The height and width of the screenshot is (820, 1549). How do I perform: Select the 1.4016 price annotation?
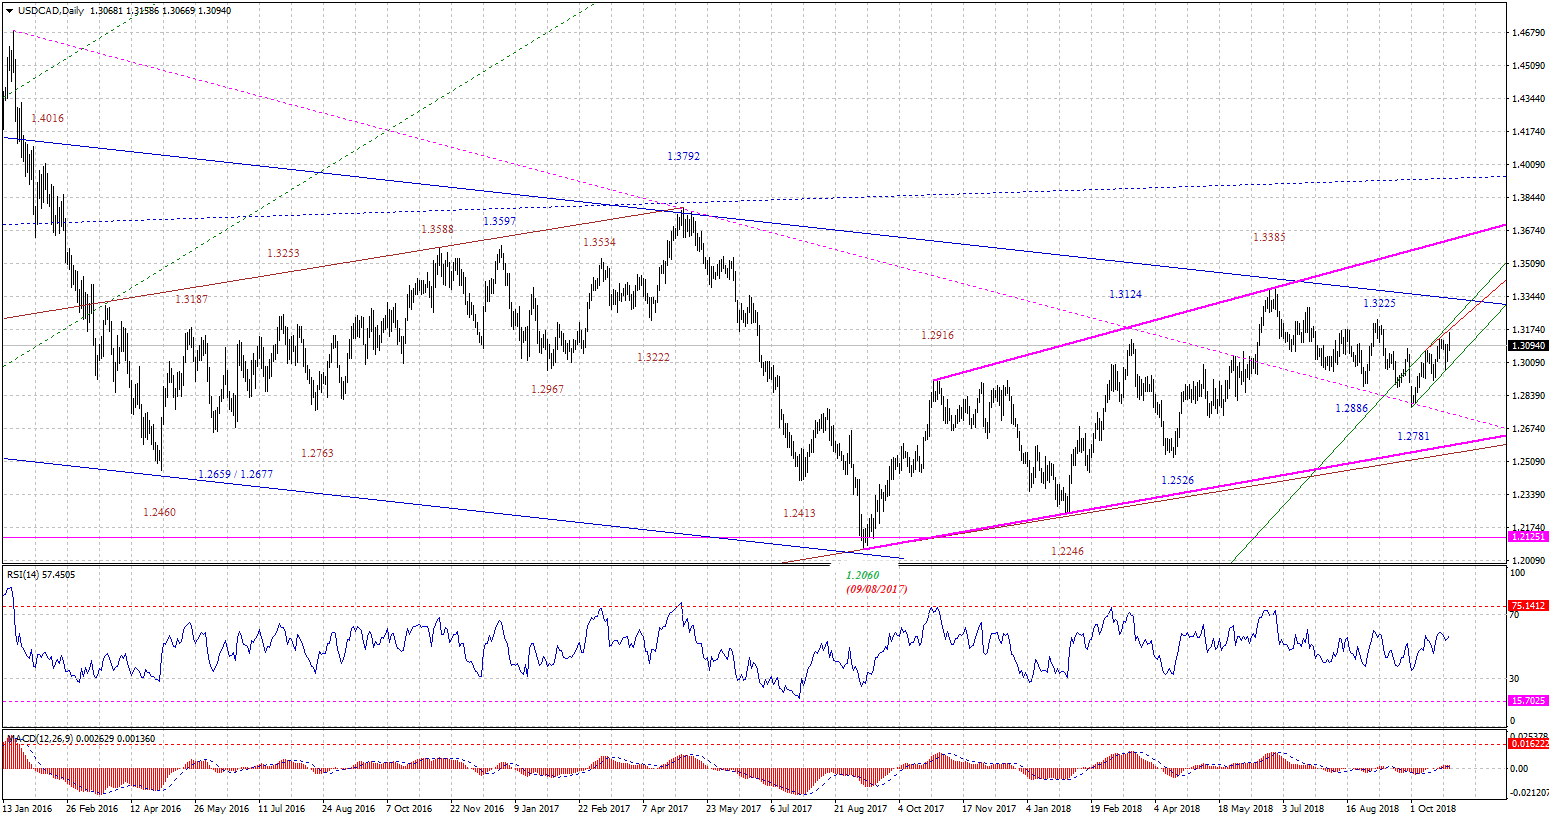coord(47,118)
